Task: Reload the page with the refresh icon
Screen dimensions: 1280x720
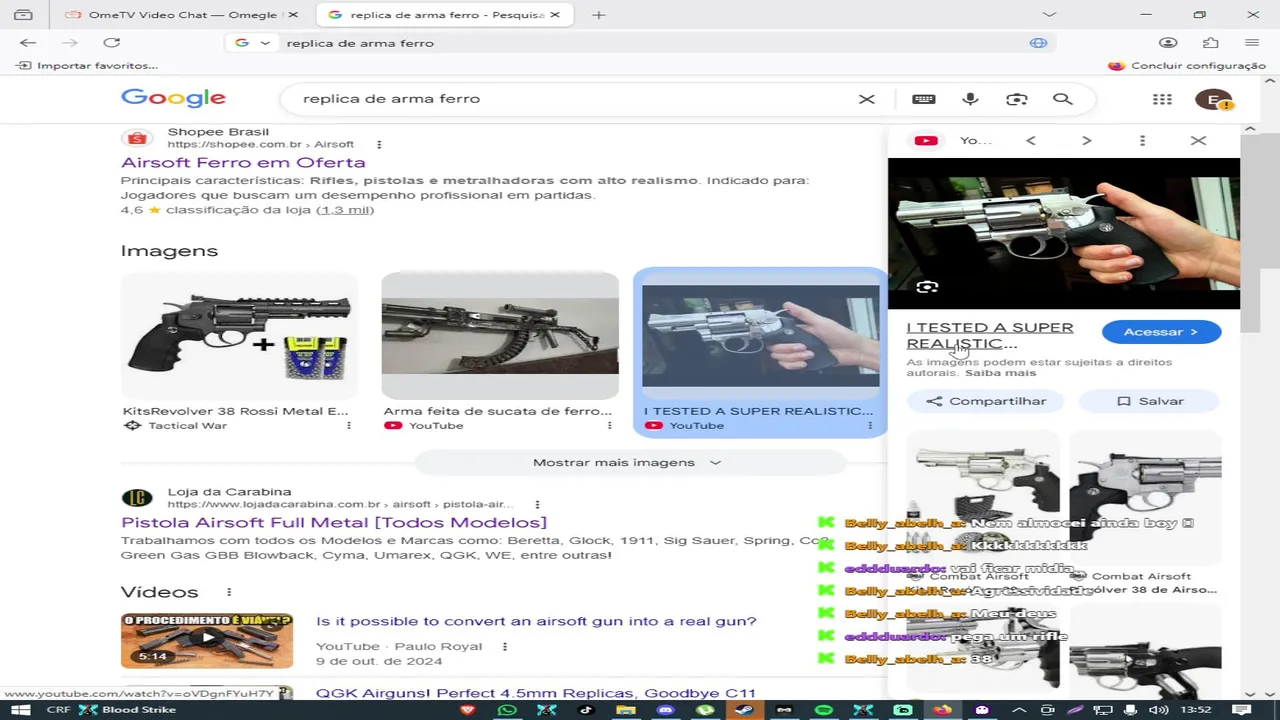Action: pos(112,43)
